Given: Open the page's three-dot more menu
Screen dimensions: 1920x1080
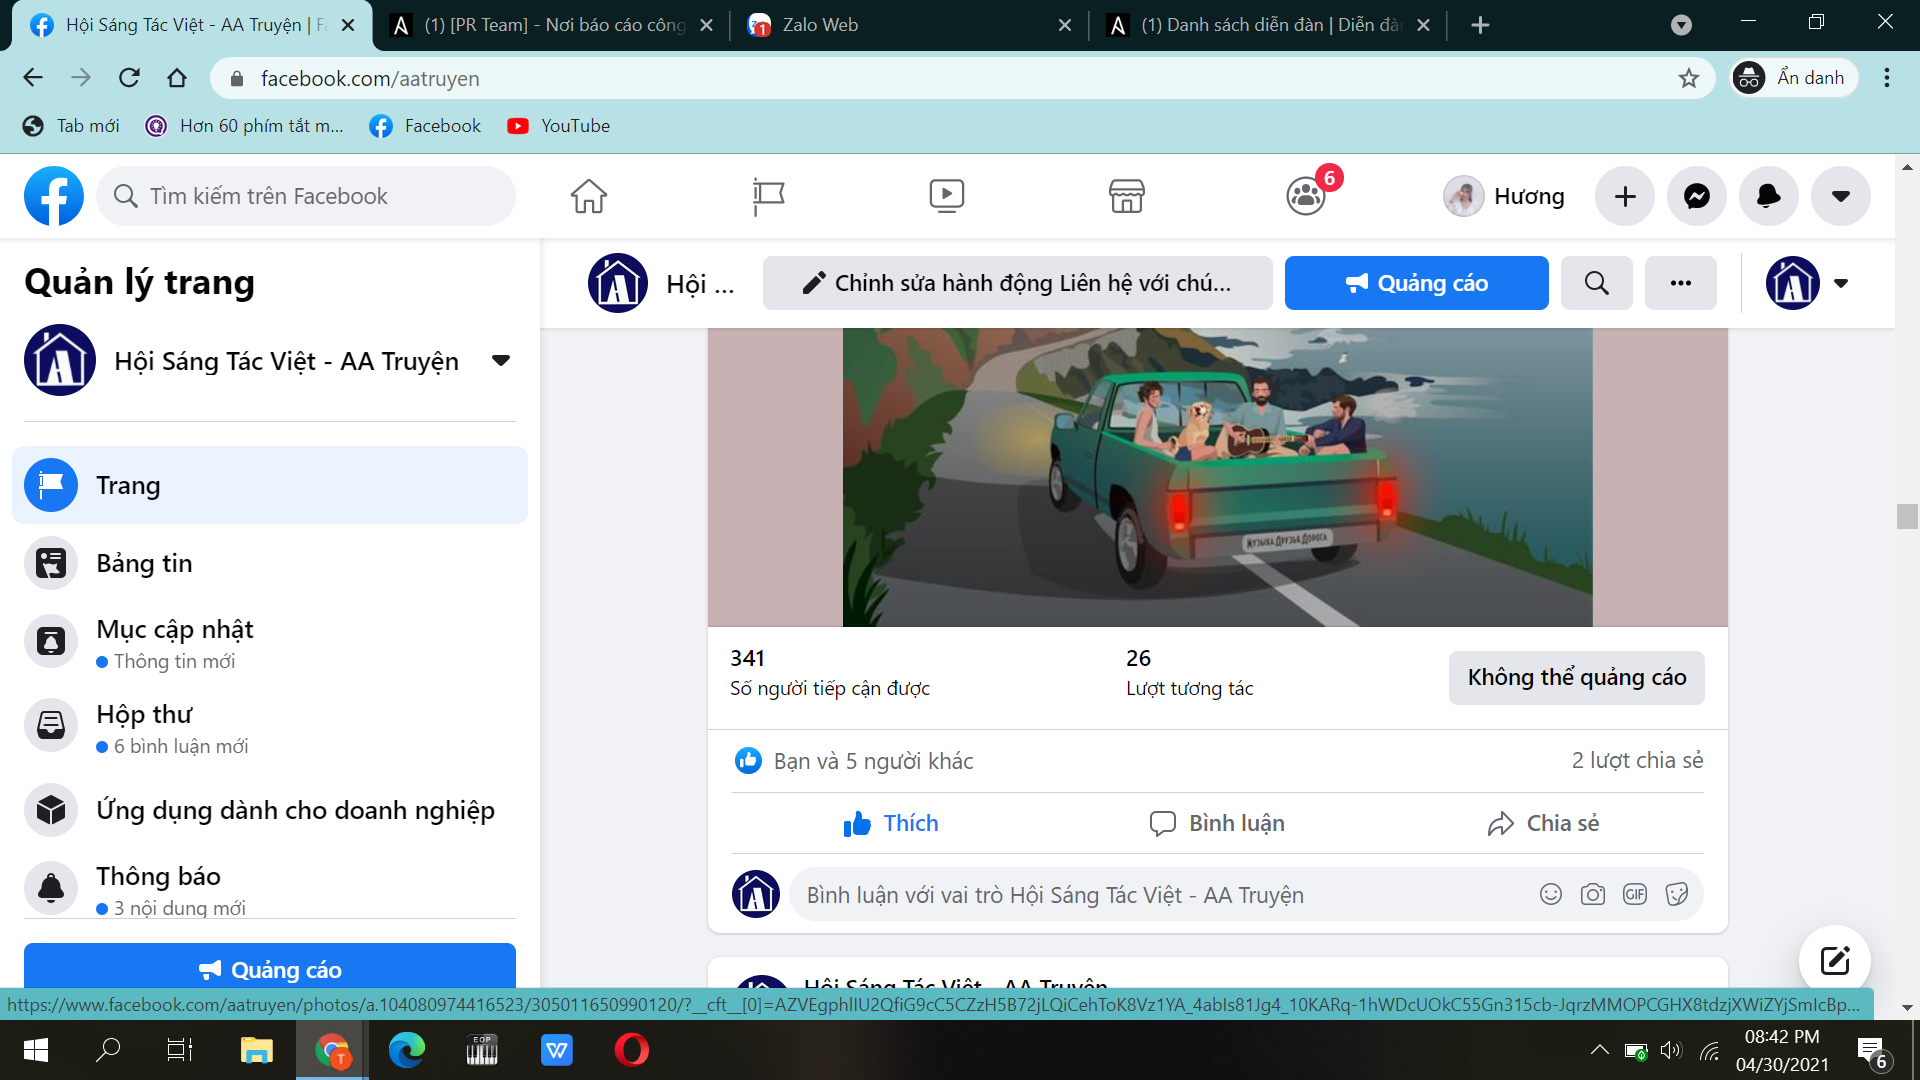Looking at the screenshot, I should pos(1680,283).
